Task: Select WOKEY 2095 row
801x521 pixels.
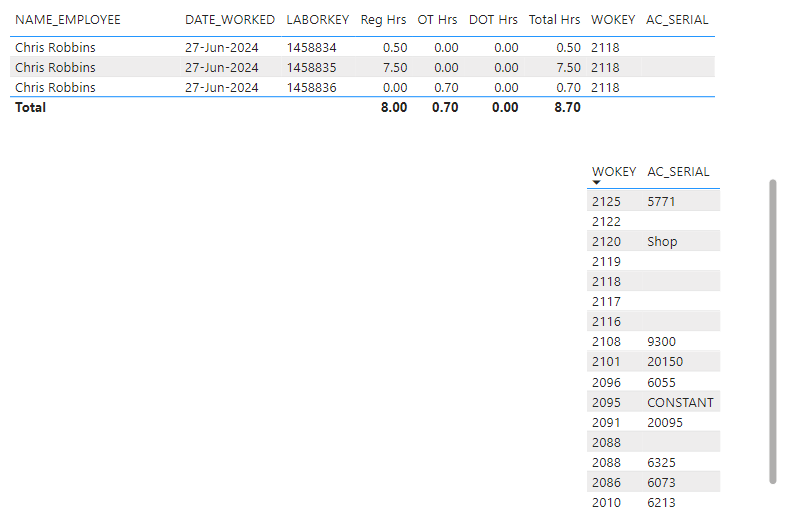Action: [653, 402]
